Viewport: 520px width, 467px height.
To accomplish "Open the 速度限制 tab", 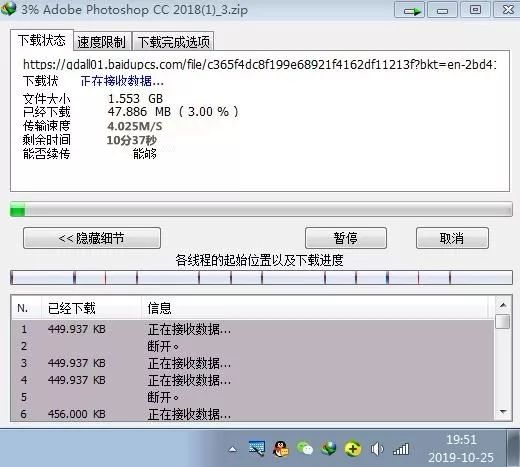I will [102, 42].
